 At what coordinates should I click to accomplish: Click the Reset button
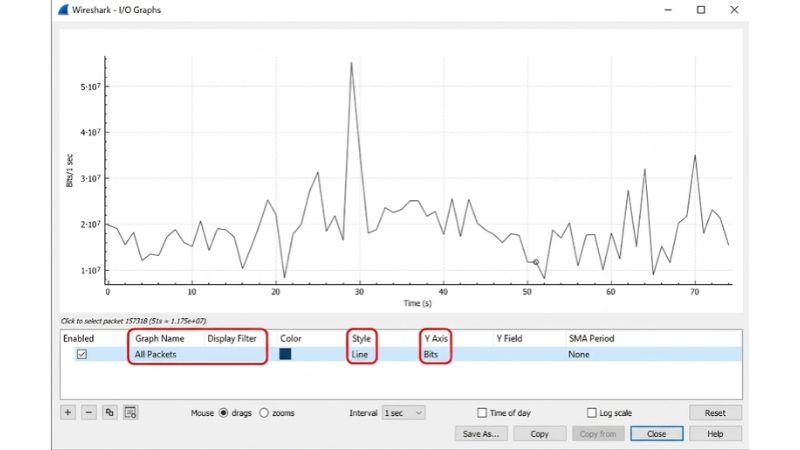[x=715, y=413]
